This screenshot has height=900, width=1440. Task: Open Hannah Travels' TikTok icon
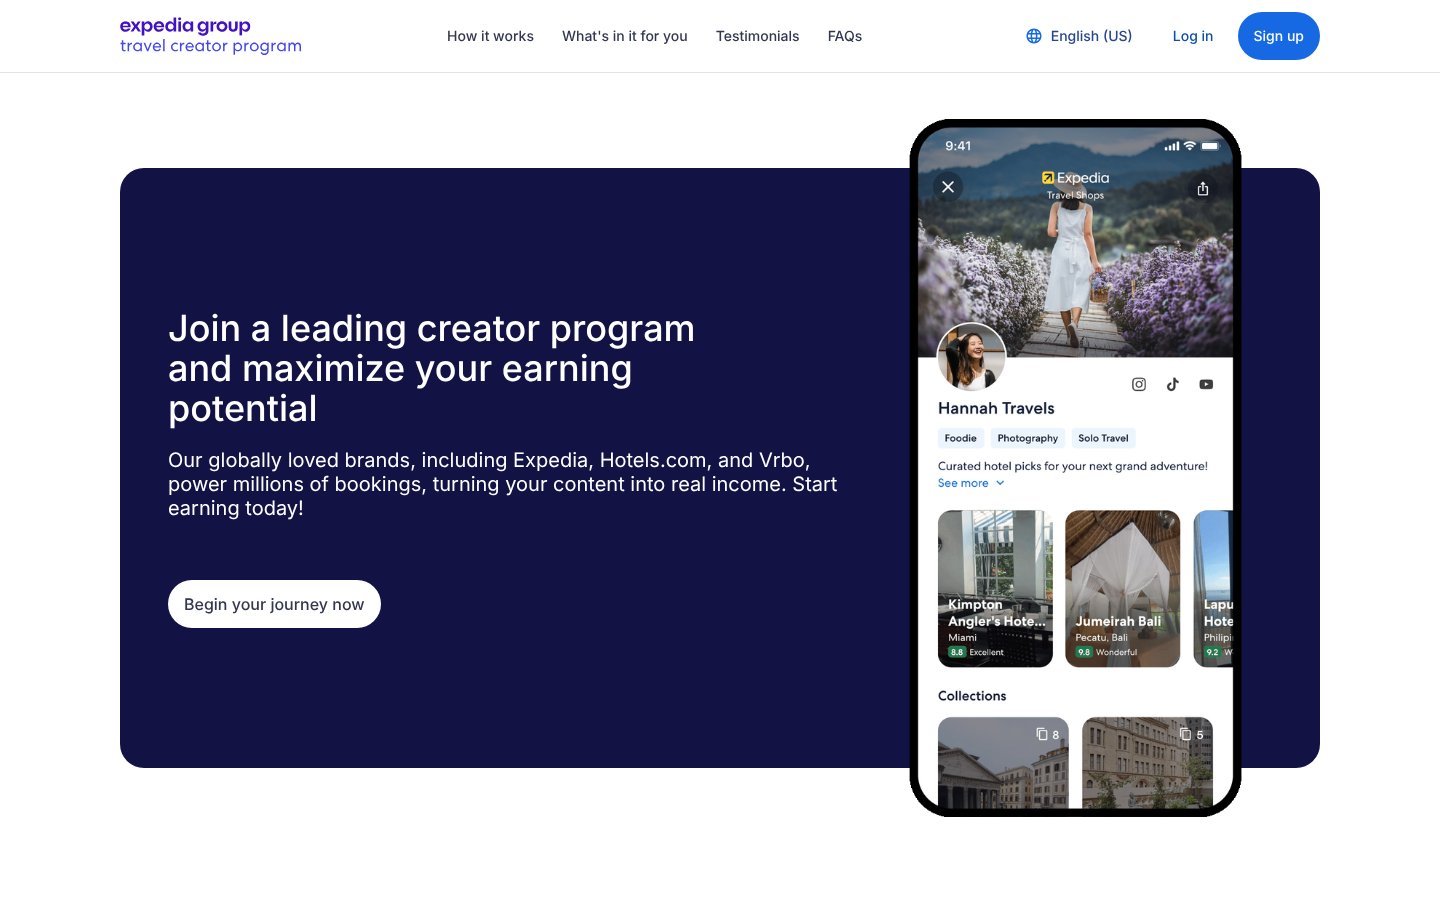pyautogui.click(x=1173, y=384)
